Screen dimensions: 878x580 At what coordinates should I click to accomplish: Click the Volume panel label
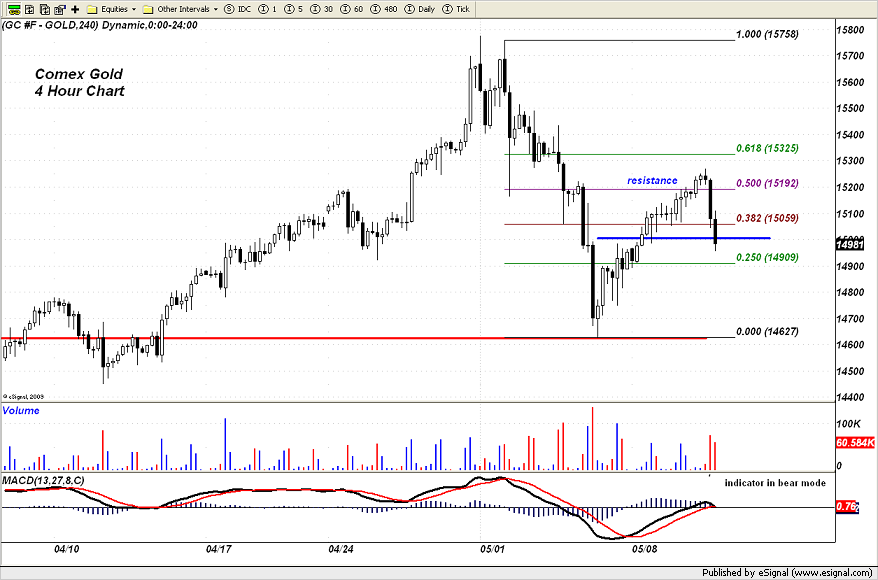click(21, 410)
